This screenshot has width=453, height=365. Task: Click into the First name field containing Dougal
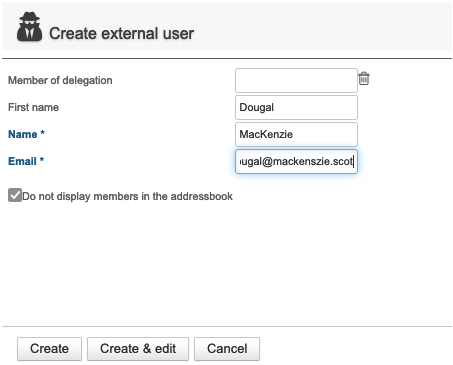tap(296, 108)
